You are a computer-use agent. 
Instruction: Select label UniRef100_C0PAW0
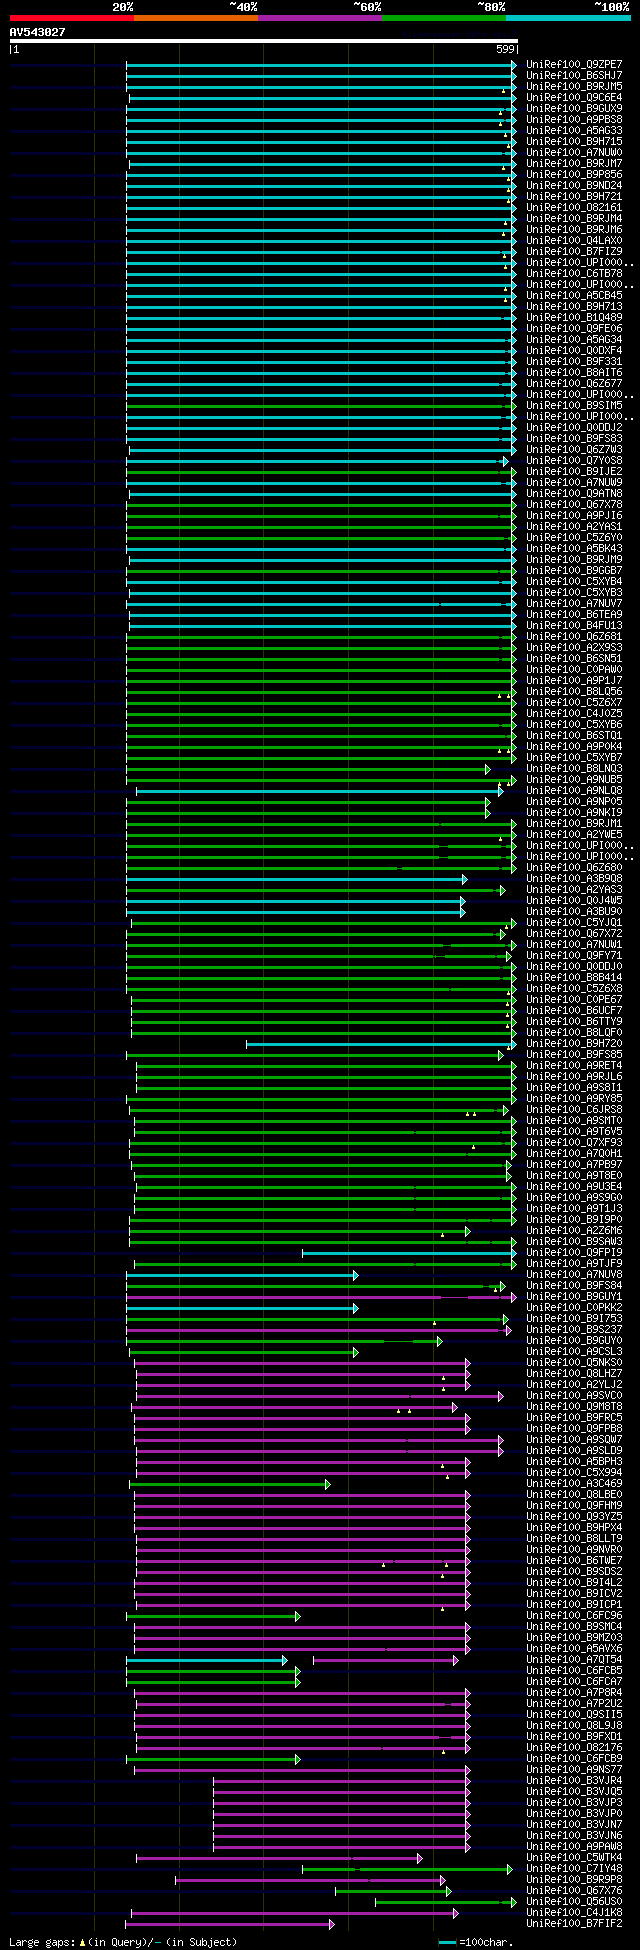tap(573, 670)
